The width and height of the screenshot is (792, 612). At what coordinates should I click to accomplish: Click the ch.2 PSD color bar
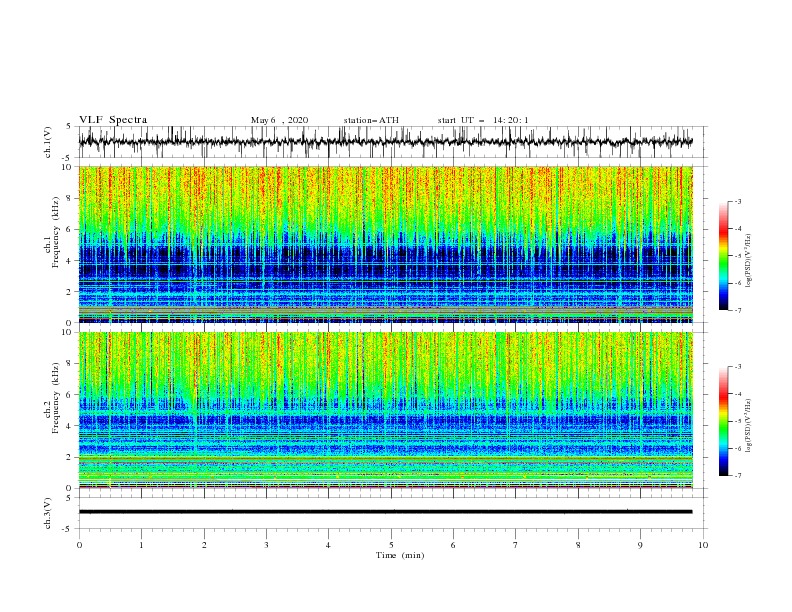tap(723, 421)
